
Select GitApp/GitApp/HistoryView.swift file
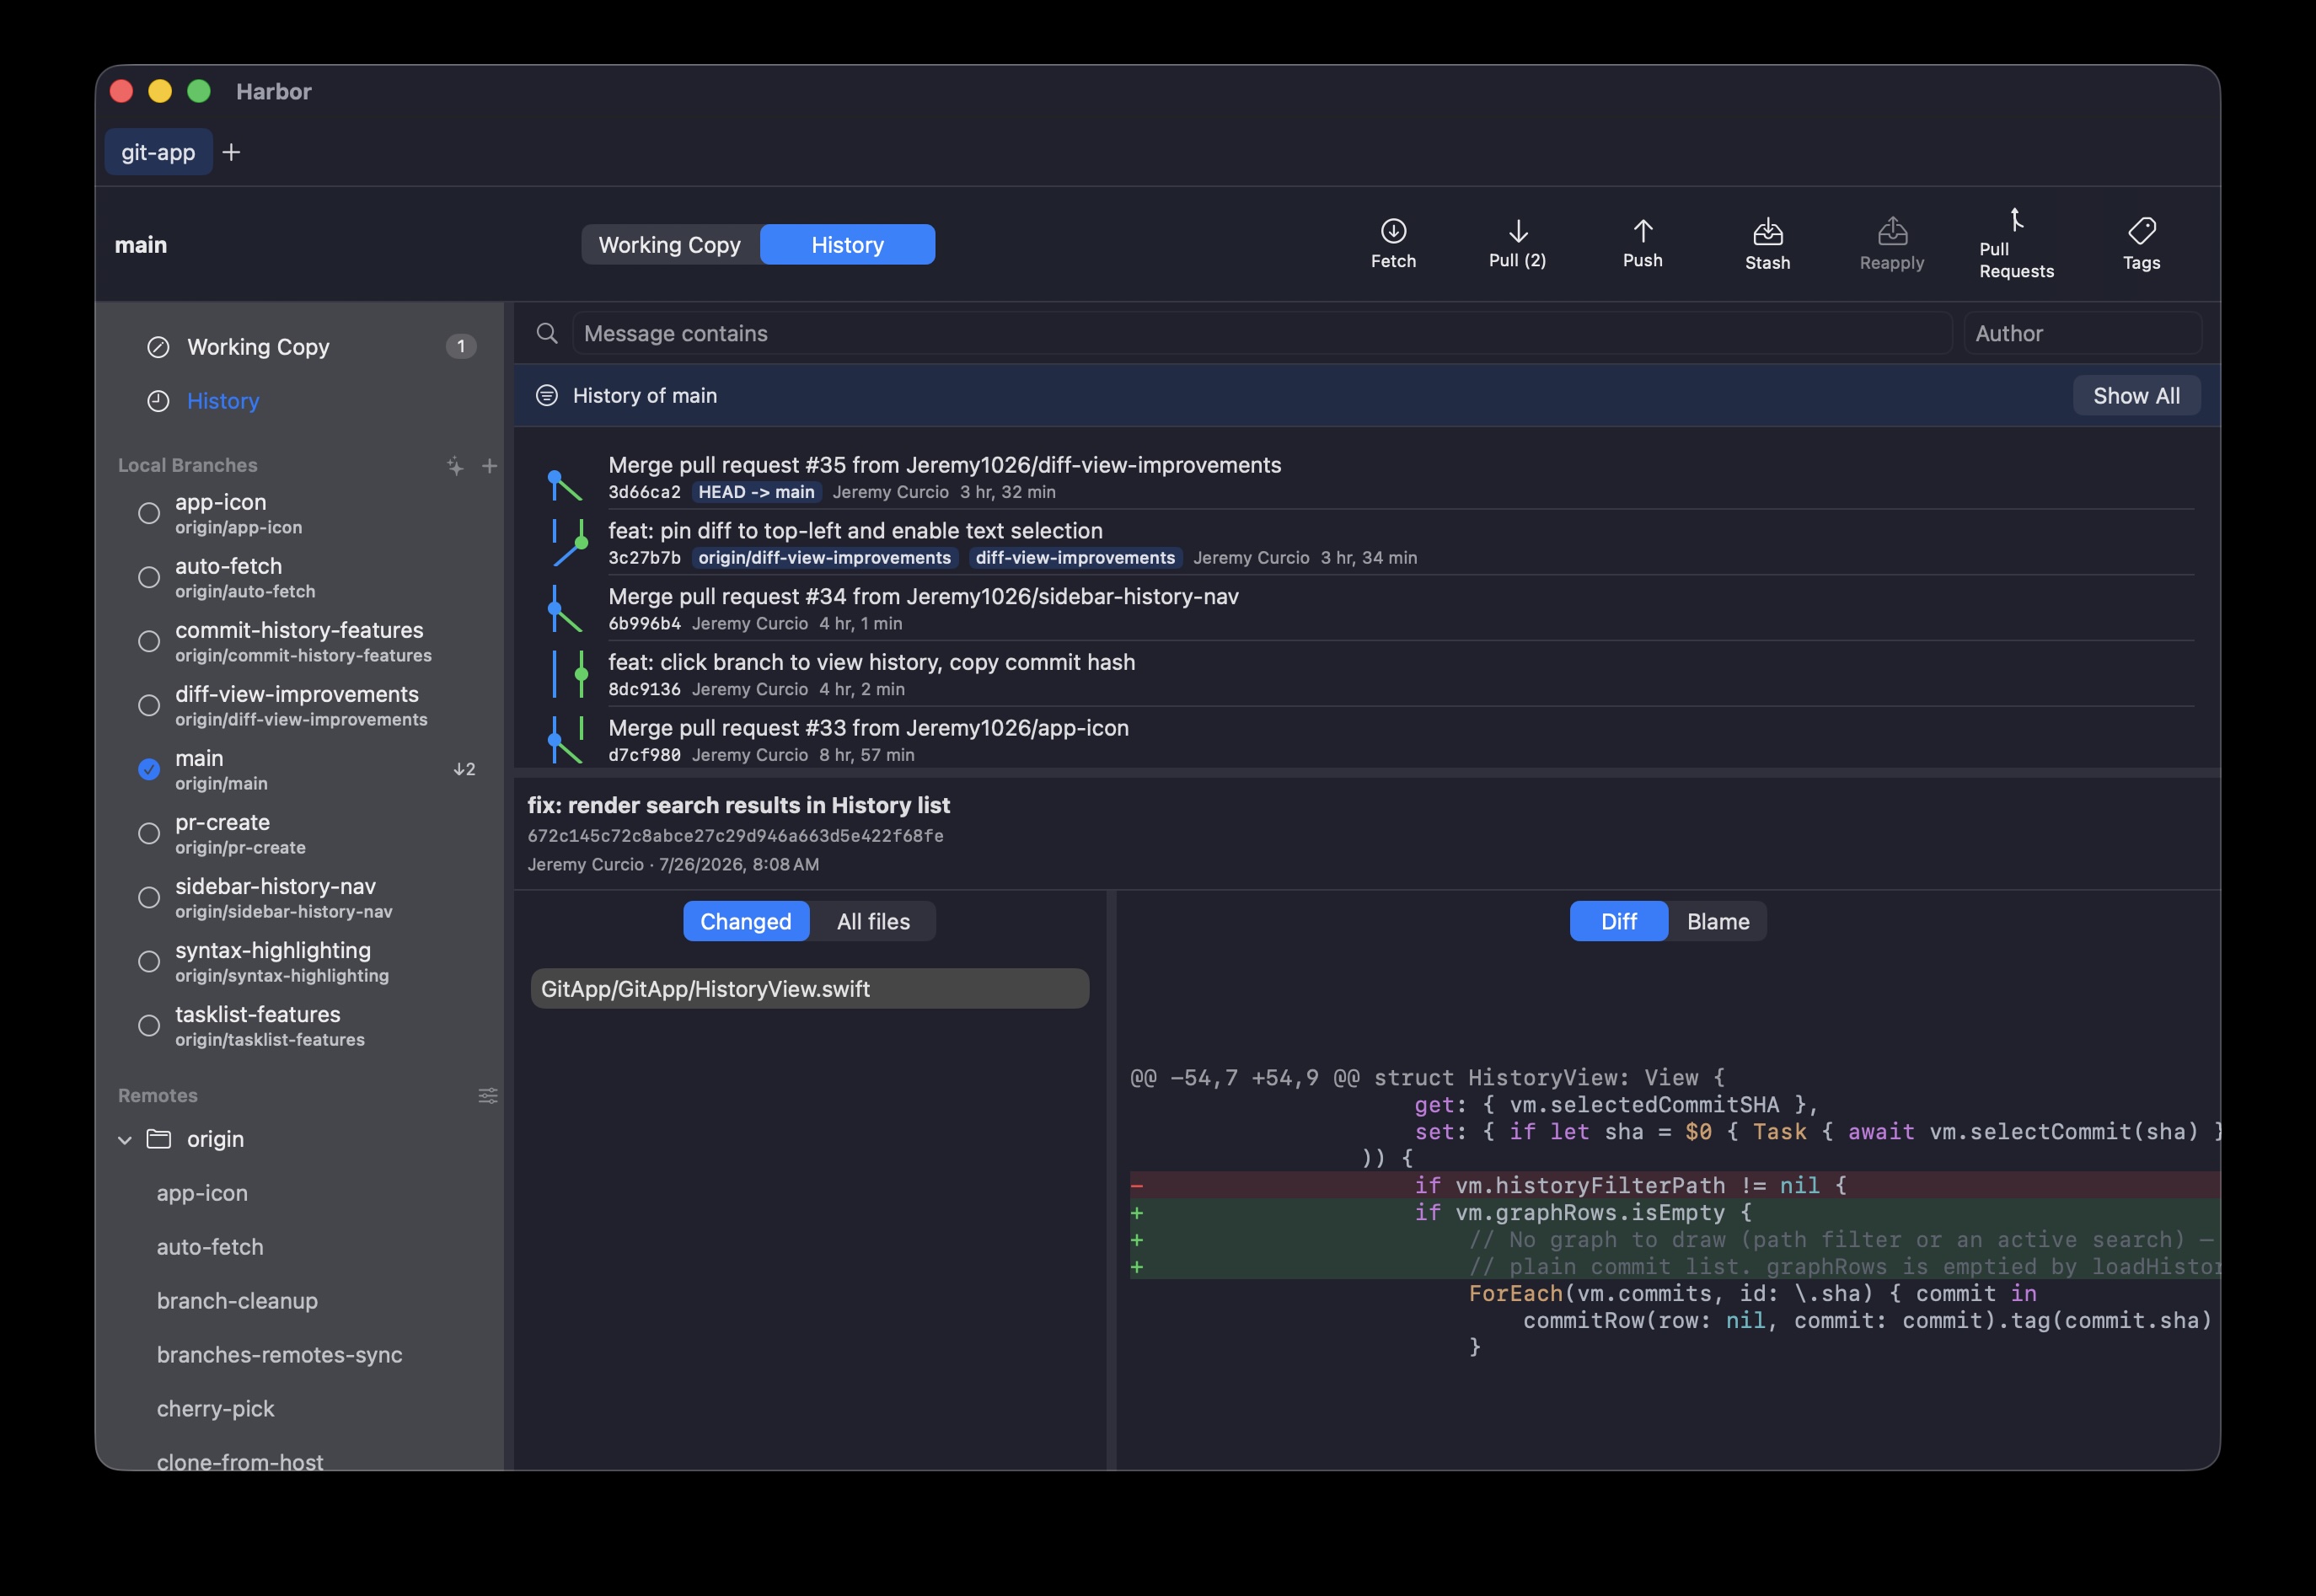pyautogui.click(x=810, y=988)
